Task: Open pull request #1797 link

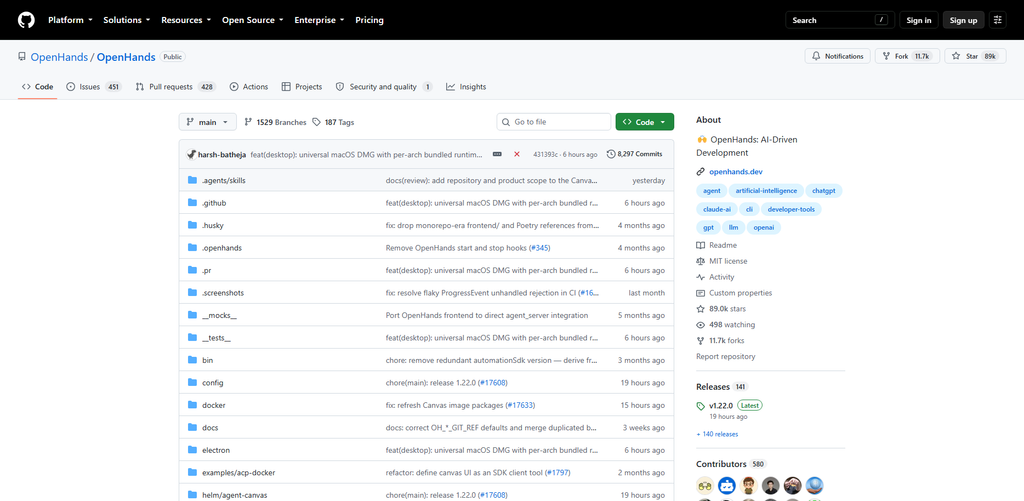Action: (x=557, y=472)
